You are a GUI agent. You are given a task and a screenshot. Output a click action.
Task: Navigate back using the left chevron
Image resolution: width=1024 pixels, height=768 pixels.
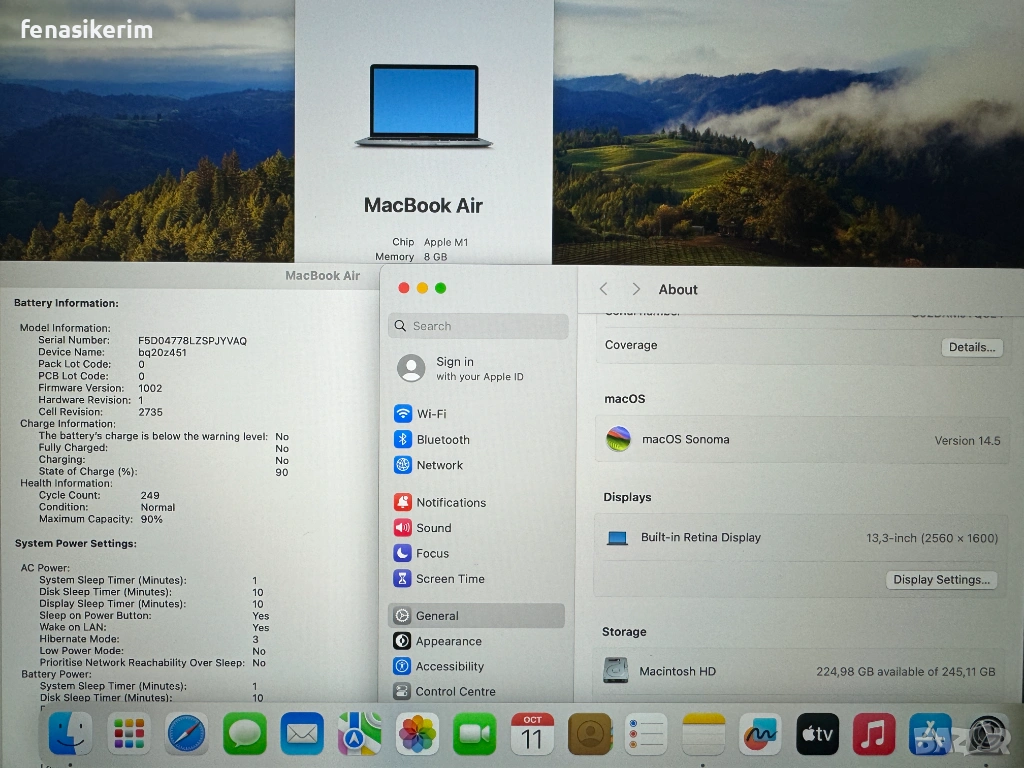point(604,290)
